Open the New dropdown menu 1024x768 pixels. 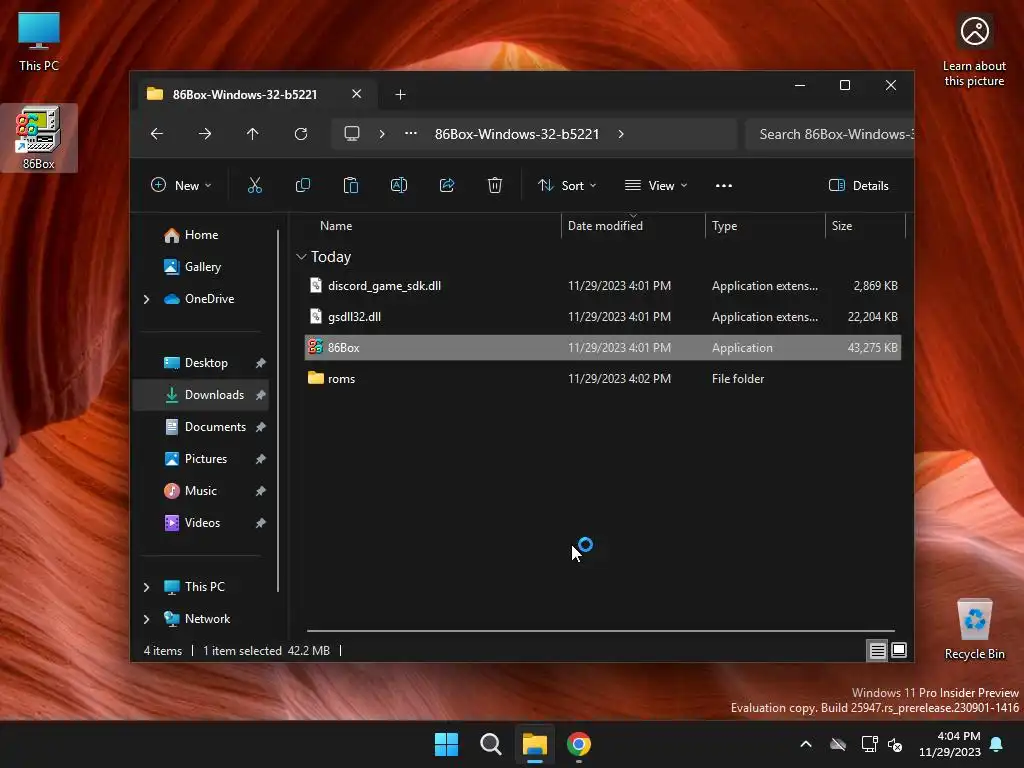point(181,185)
